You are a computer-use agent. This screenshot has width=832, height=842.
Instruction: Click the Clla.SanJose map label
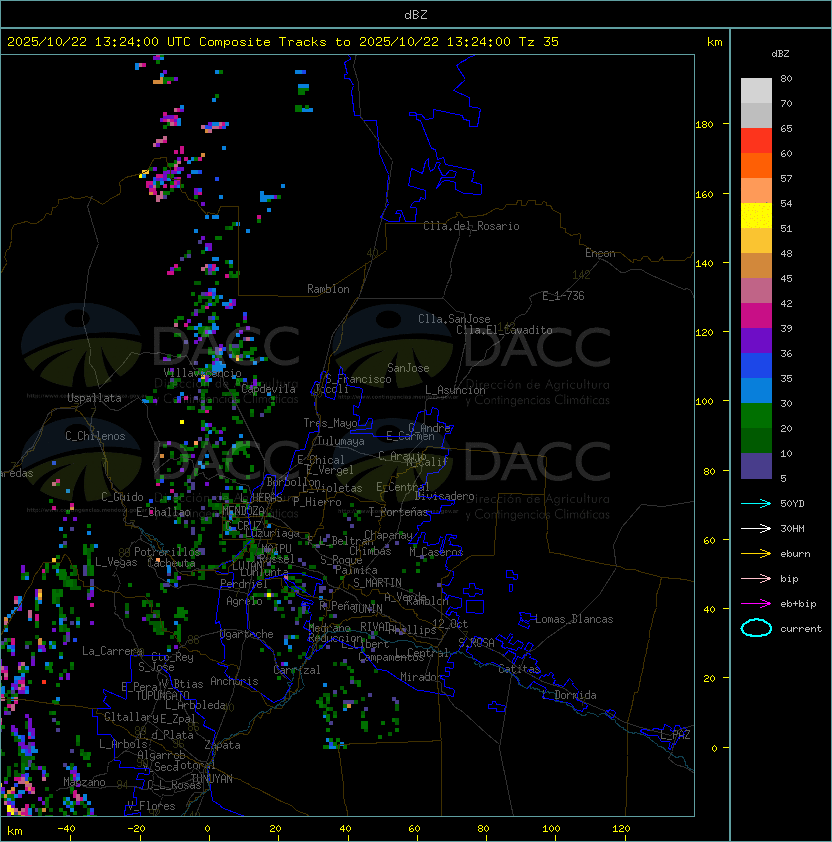454,319
